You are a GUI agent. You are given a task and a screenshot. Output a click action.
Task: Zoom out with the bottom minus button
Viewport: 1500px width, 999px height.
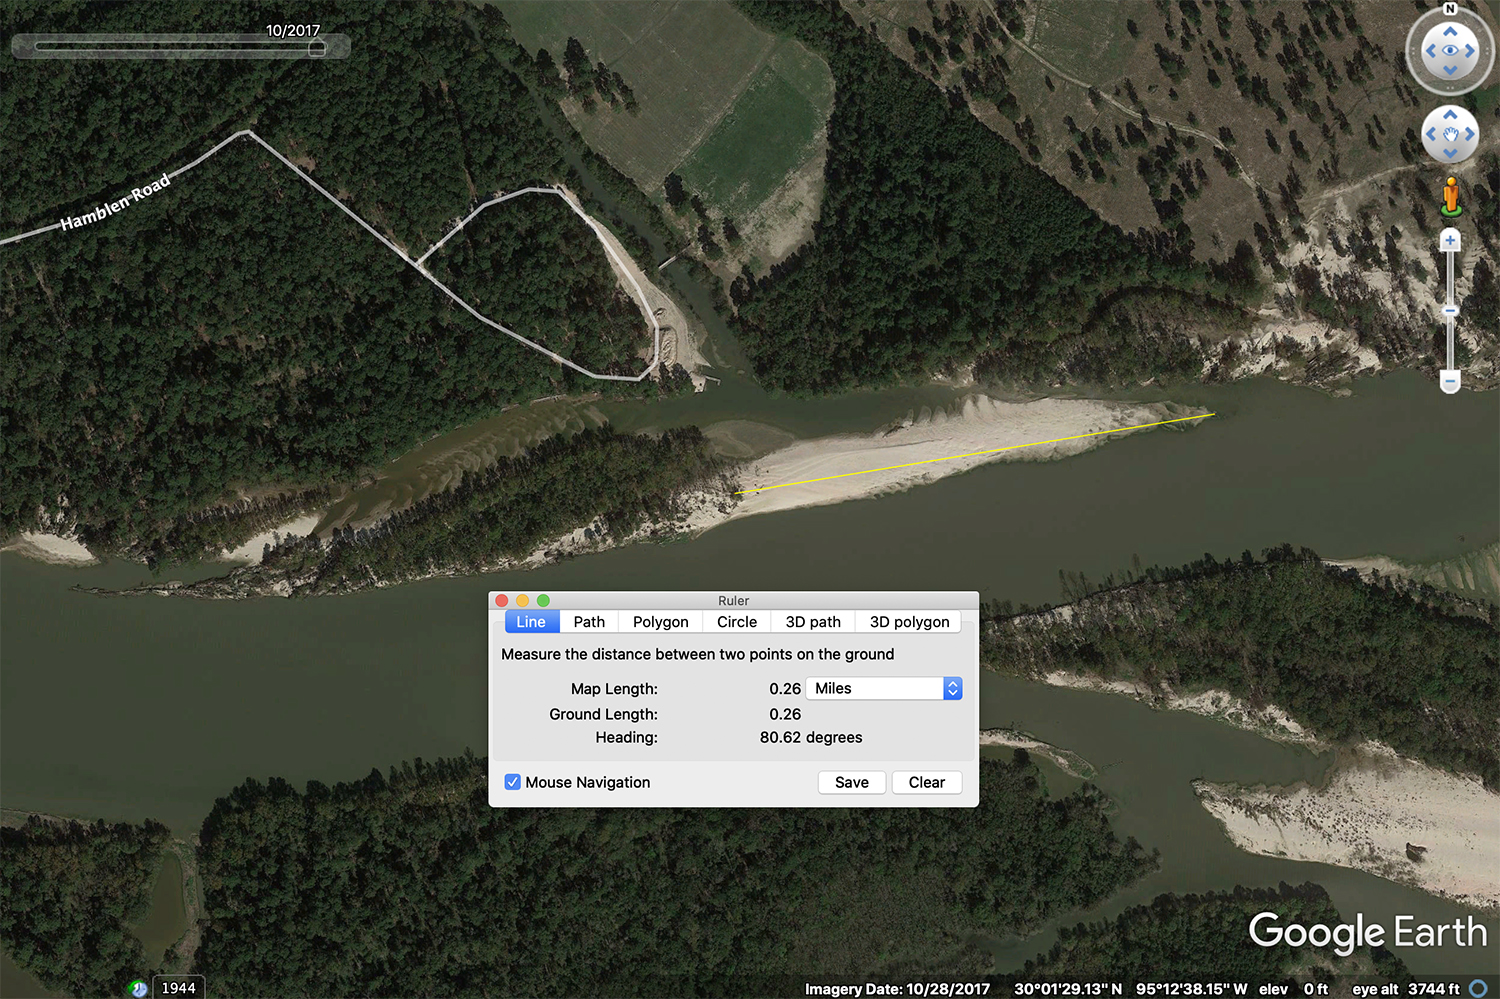1450,381
